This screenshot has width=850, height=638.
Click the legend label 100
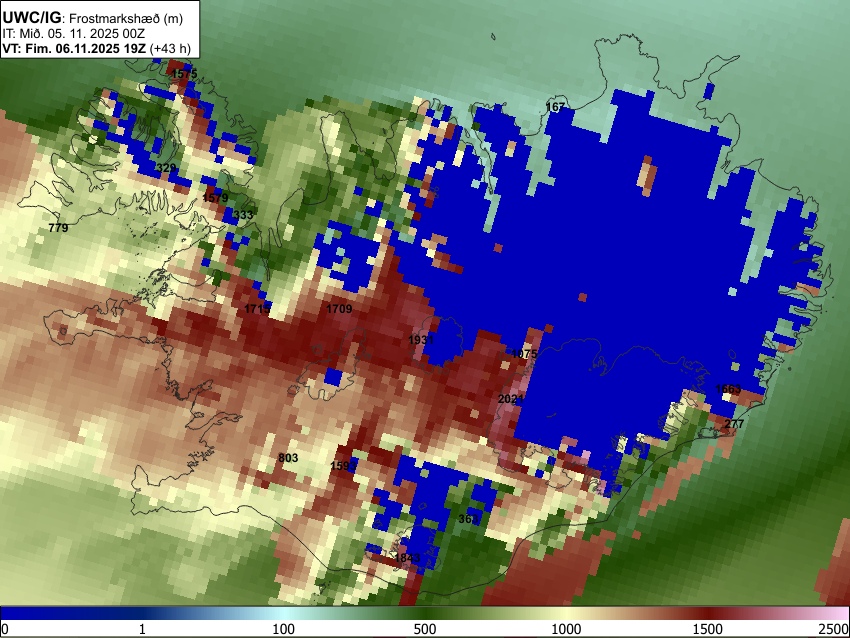click(284, 629)
